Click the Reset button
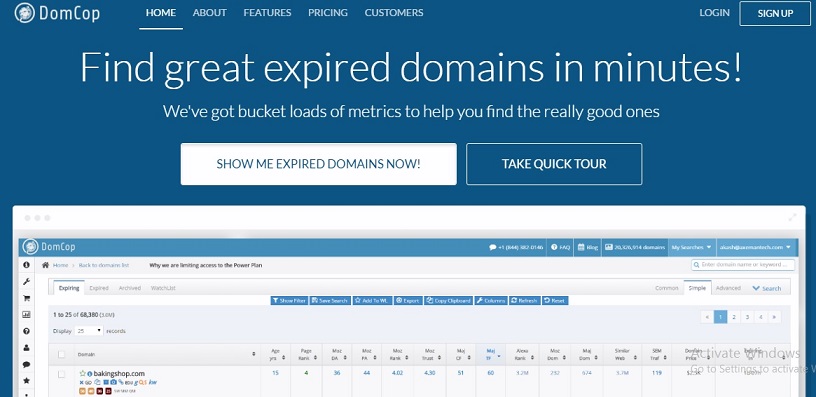 point(555,301)
